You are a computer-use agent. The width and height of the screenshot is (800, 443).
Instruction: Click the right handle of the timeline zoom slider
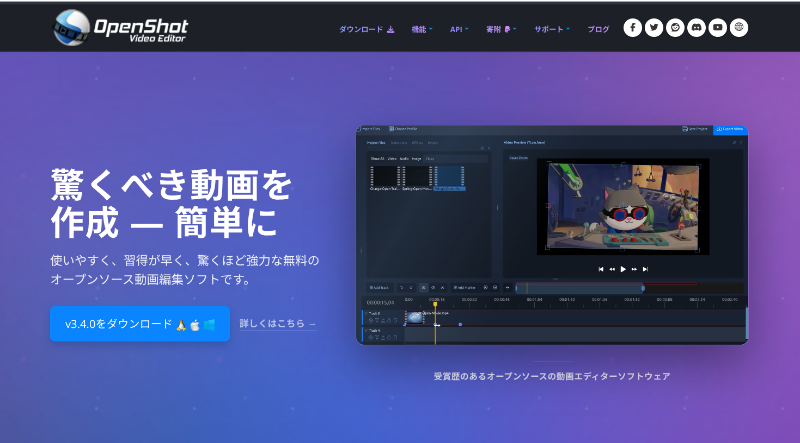click(x=643, y=288)
